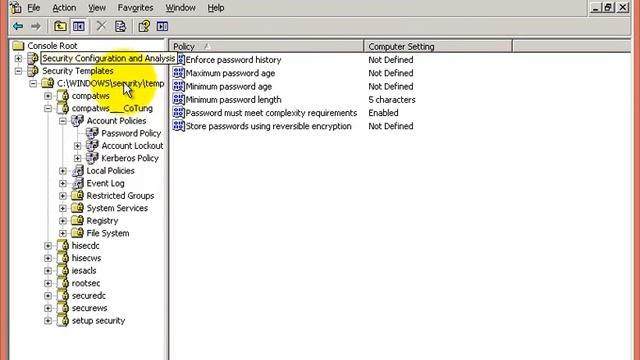
Task: Restore the MMC child window
Action: click(609, 7)
